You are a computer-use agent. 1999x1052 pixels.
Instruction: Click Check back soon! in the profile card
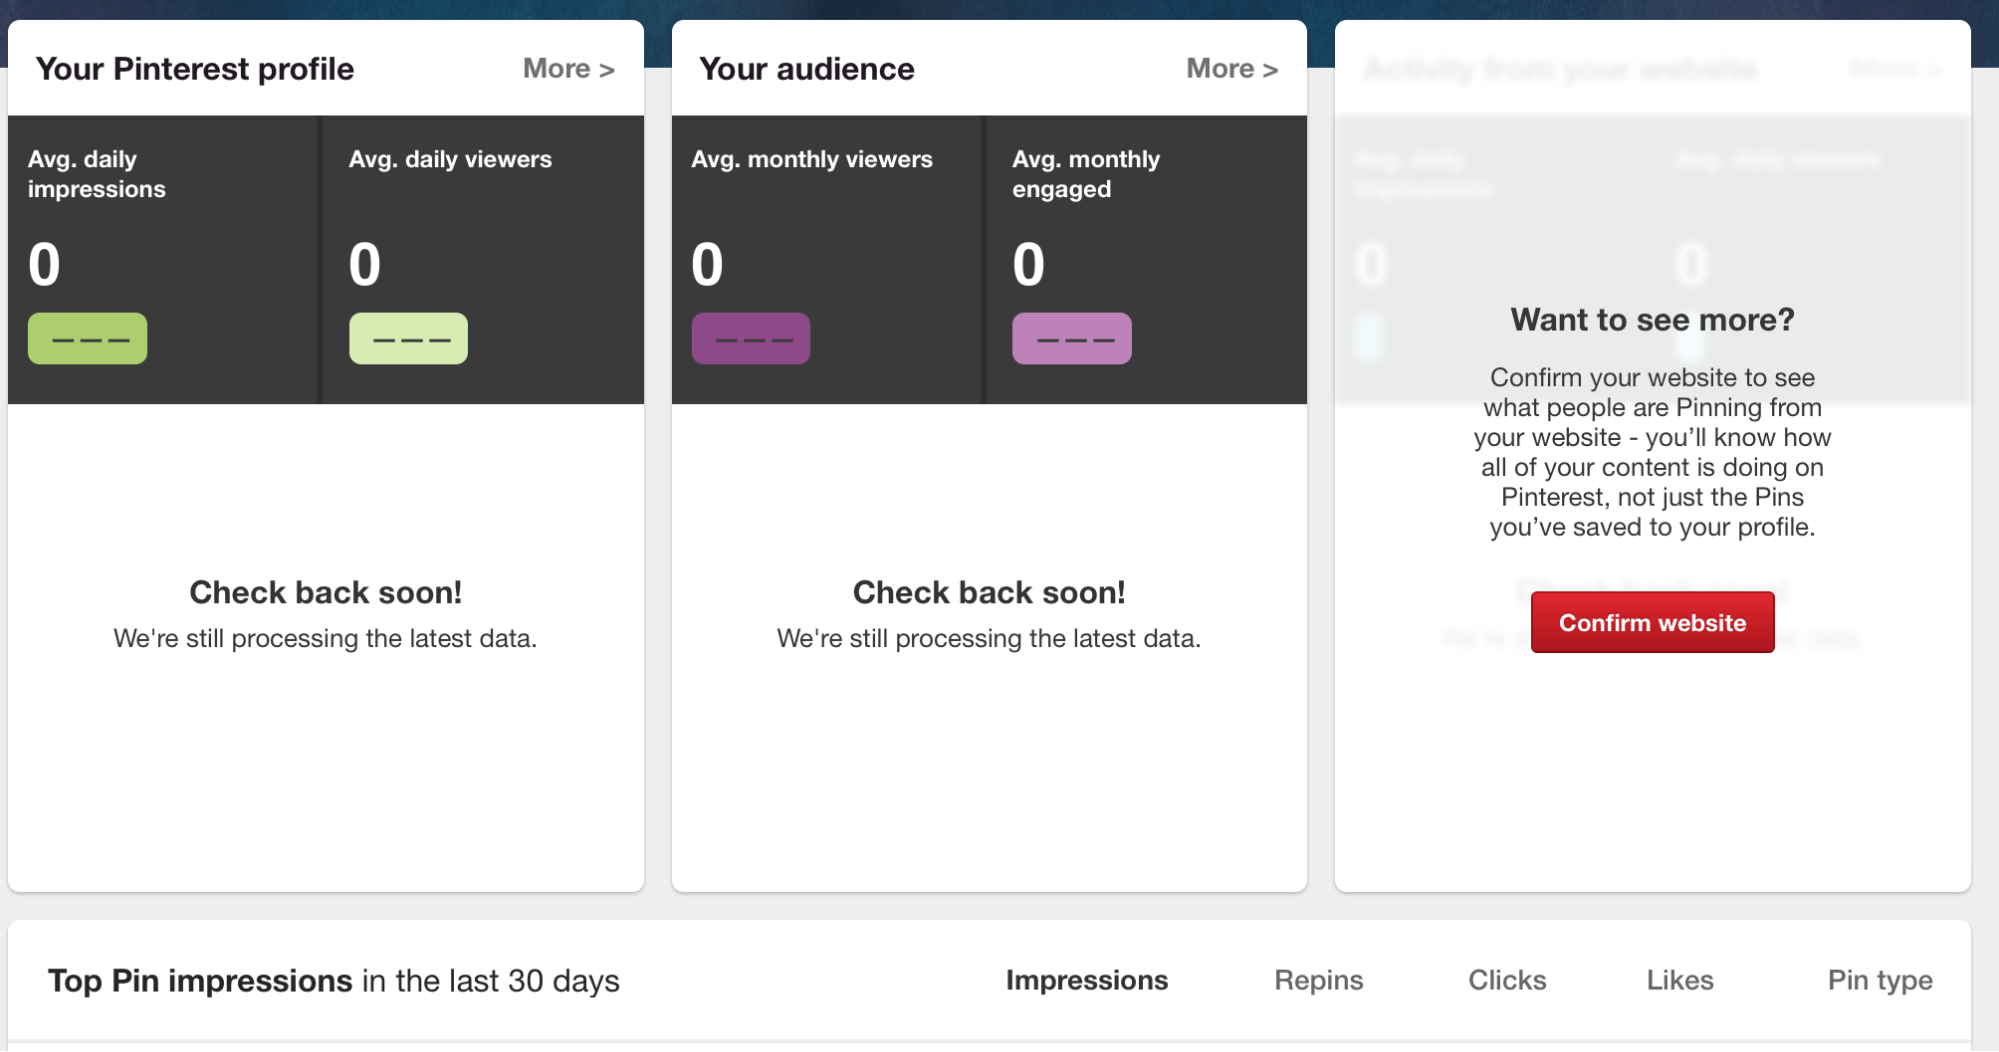coord(326,592)
